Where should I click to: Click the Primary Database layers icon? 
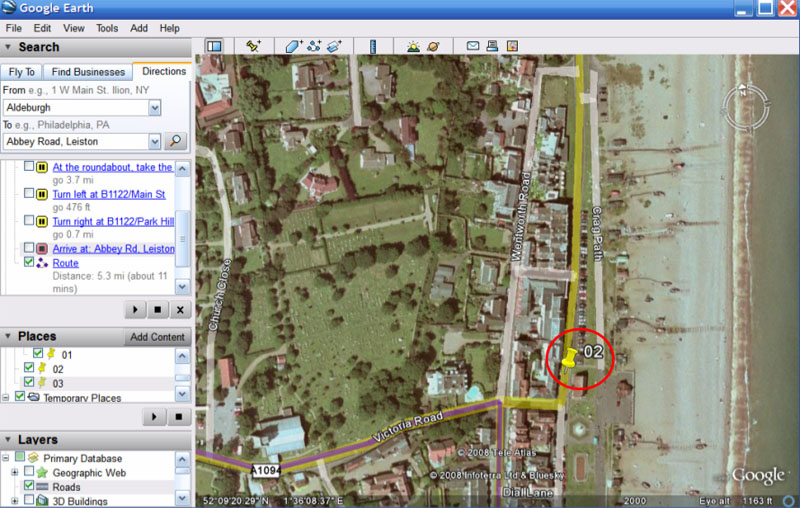click(x=33, y=457)
